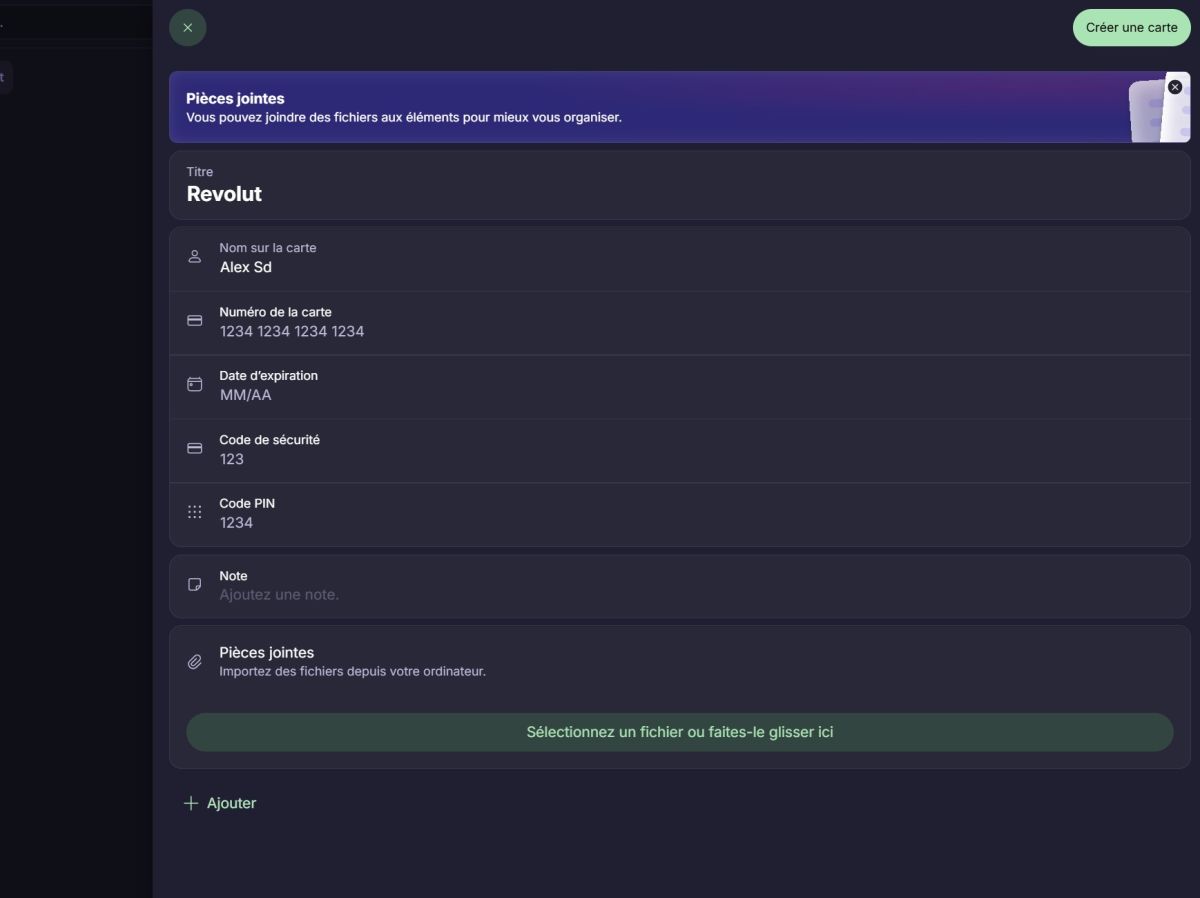Click the keypad grid icon for Code PIN
This screenshot has height=898, width=1200.
coord(195,512)
